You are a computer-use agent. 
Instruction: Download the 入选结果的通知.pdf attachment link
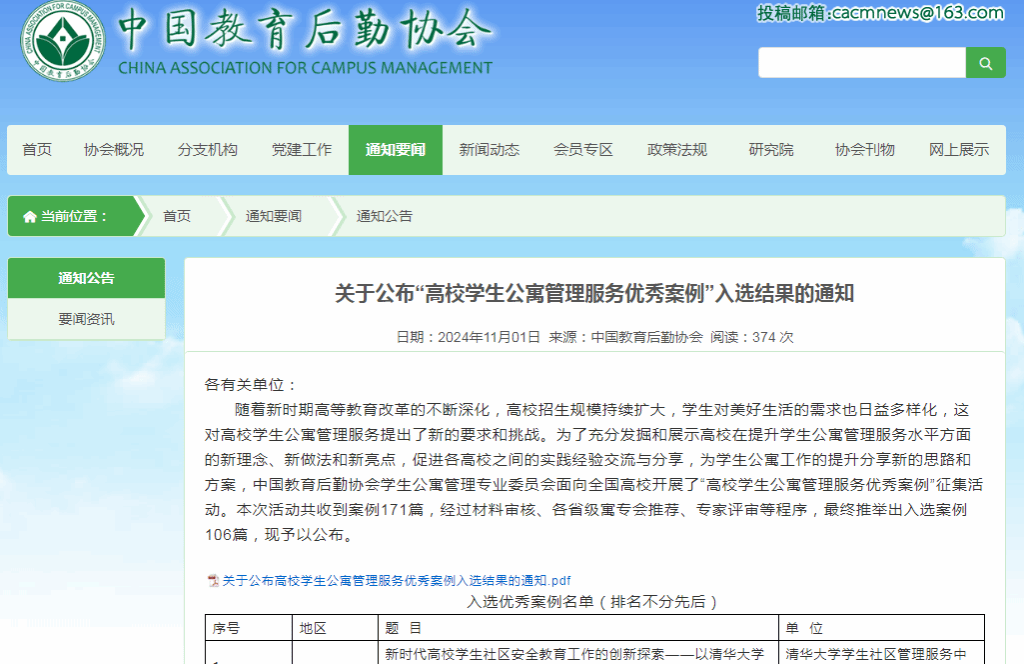(x=396, y=581)
